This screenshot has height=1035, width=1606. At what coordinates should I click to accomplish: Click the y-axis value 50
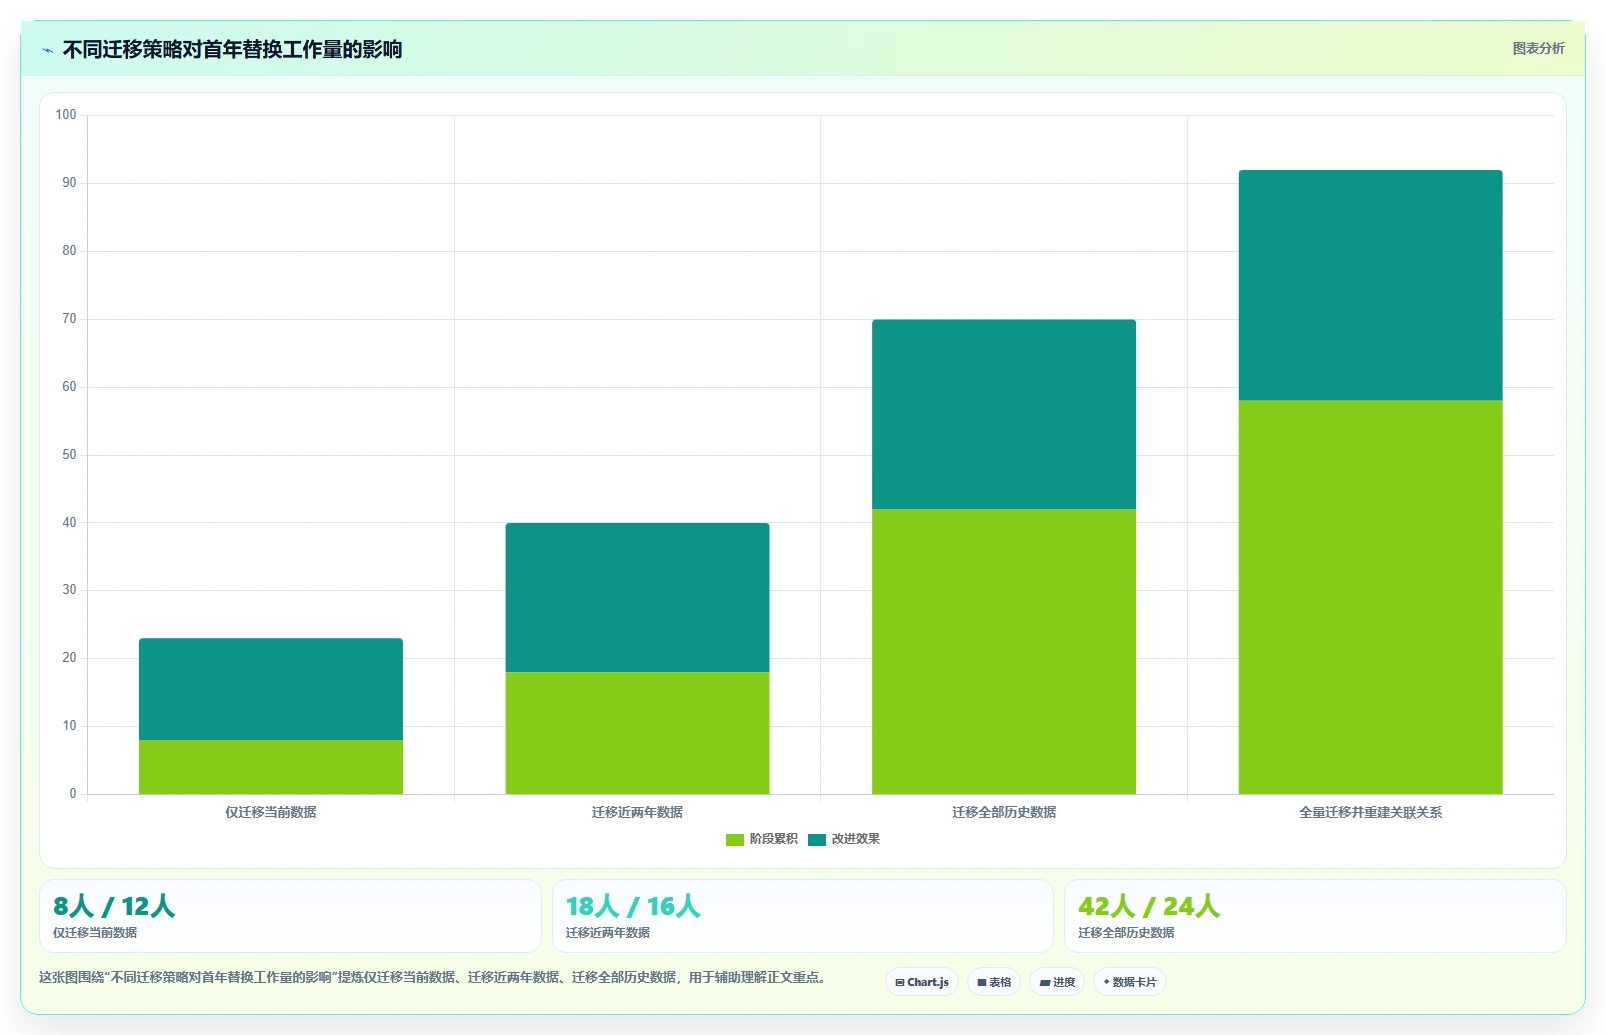click(x=69, y=455)
